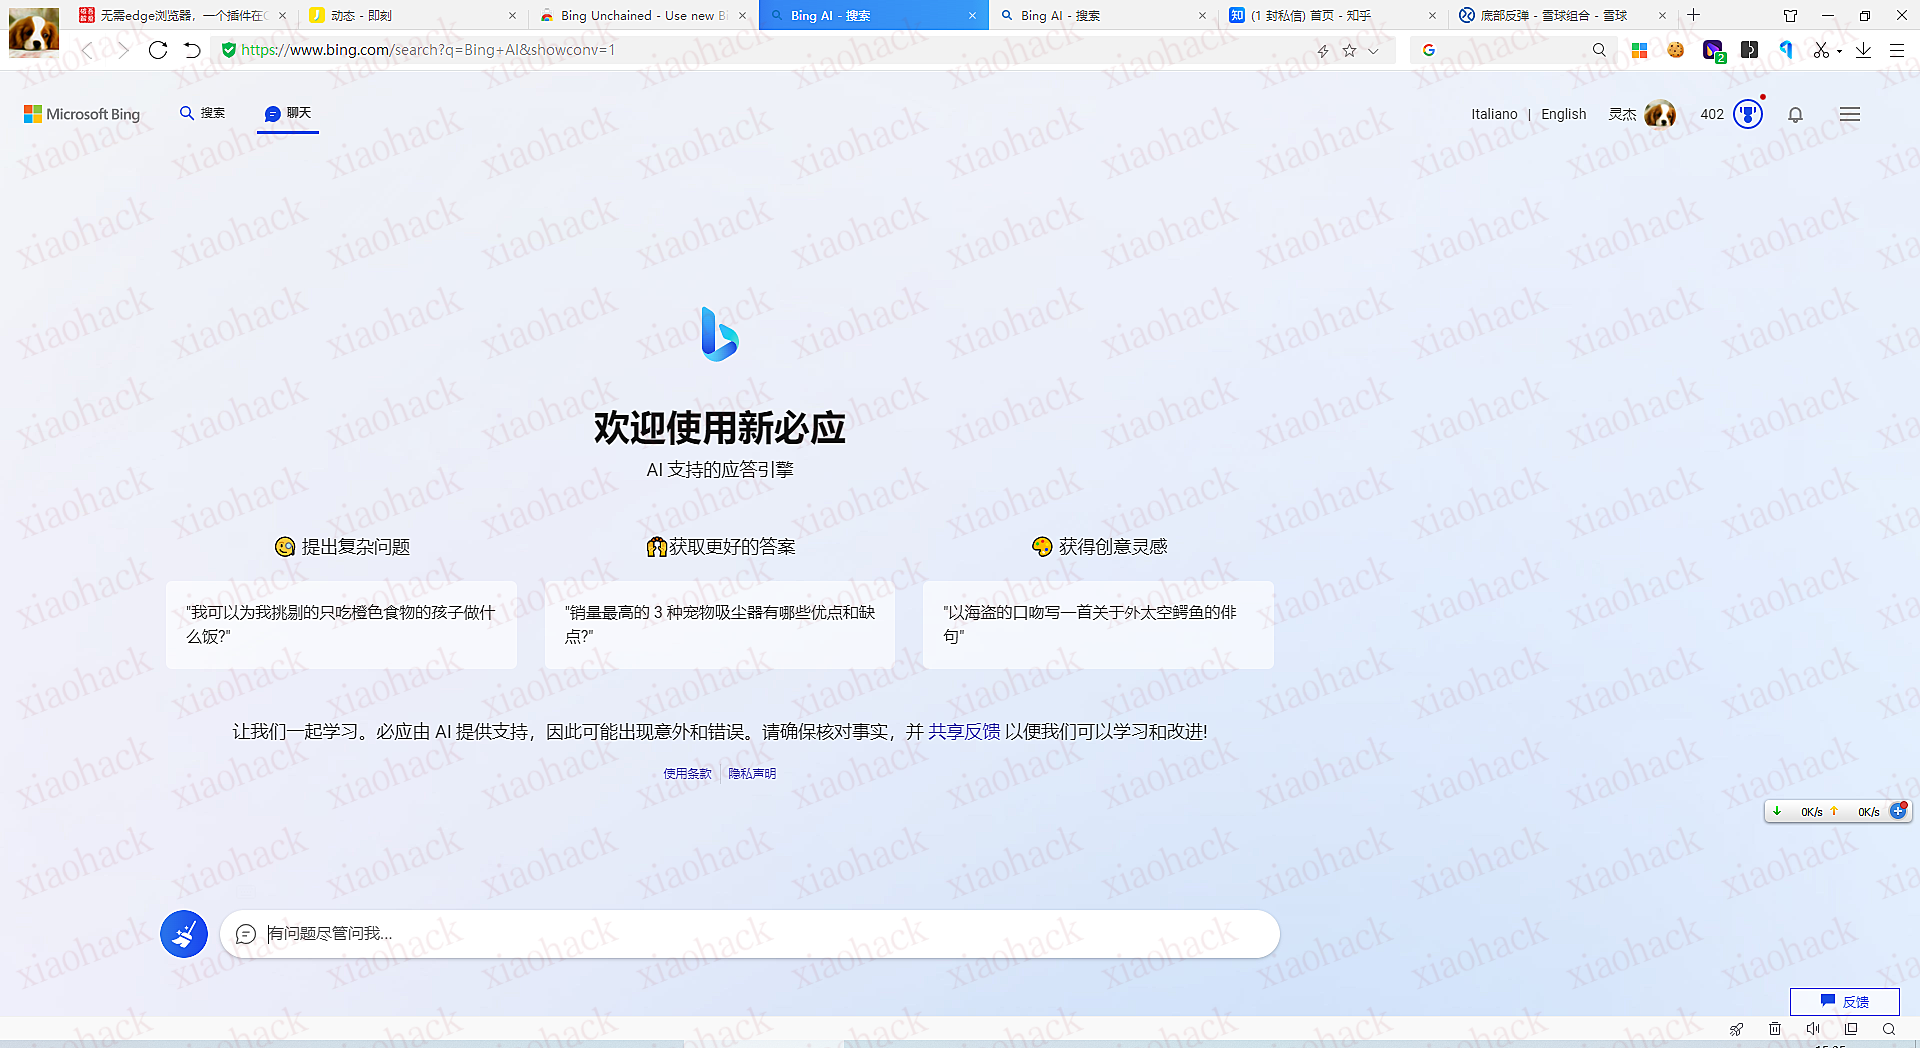
Task: Click the Microsoft Bing logo
Action: 80,114
